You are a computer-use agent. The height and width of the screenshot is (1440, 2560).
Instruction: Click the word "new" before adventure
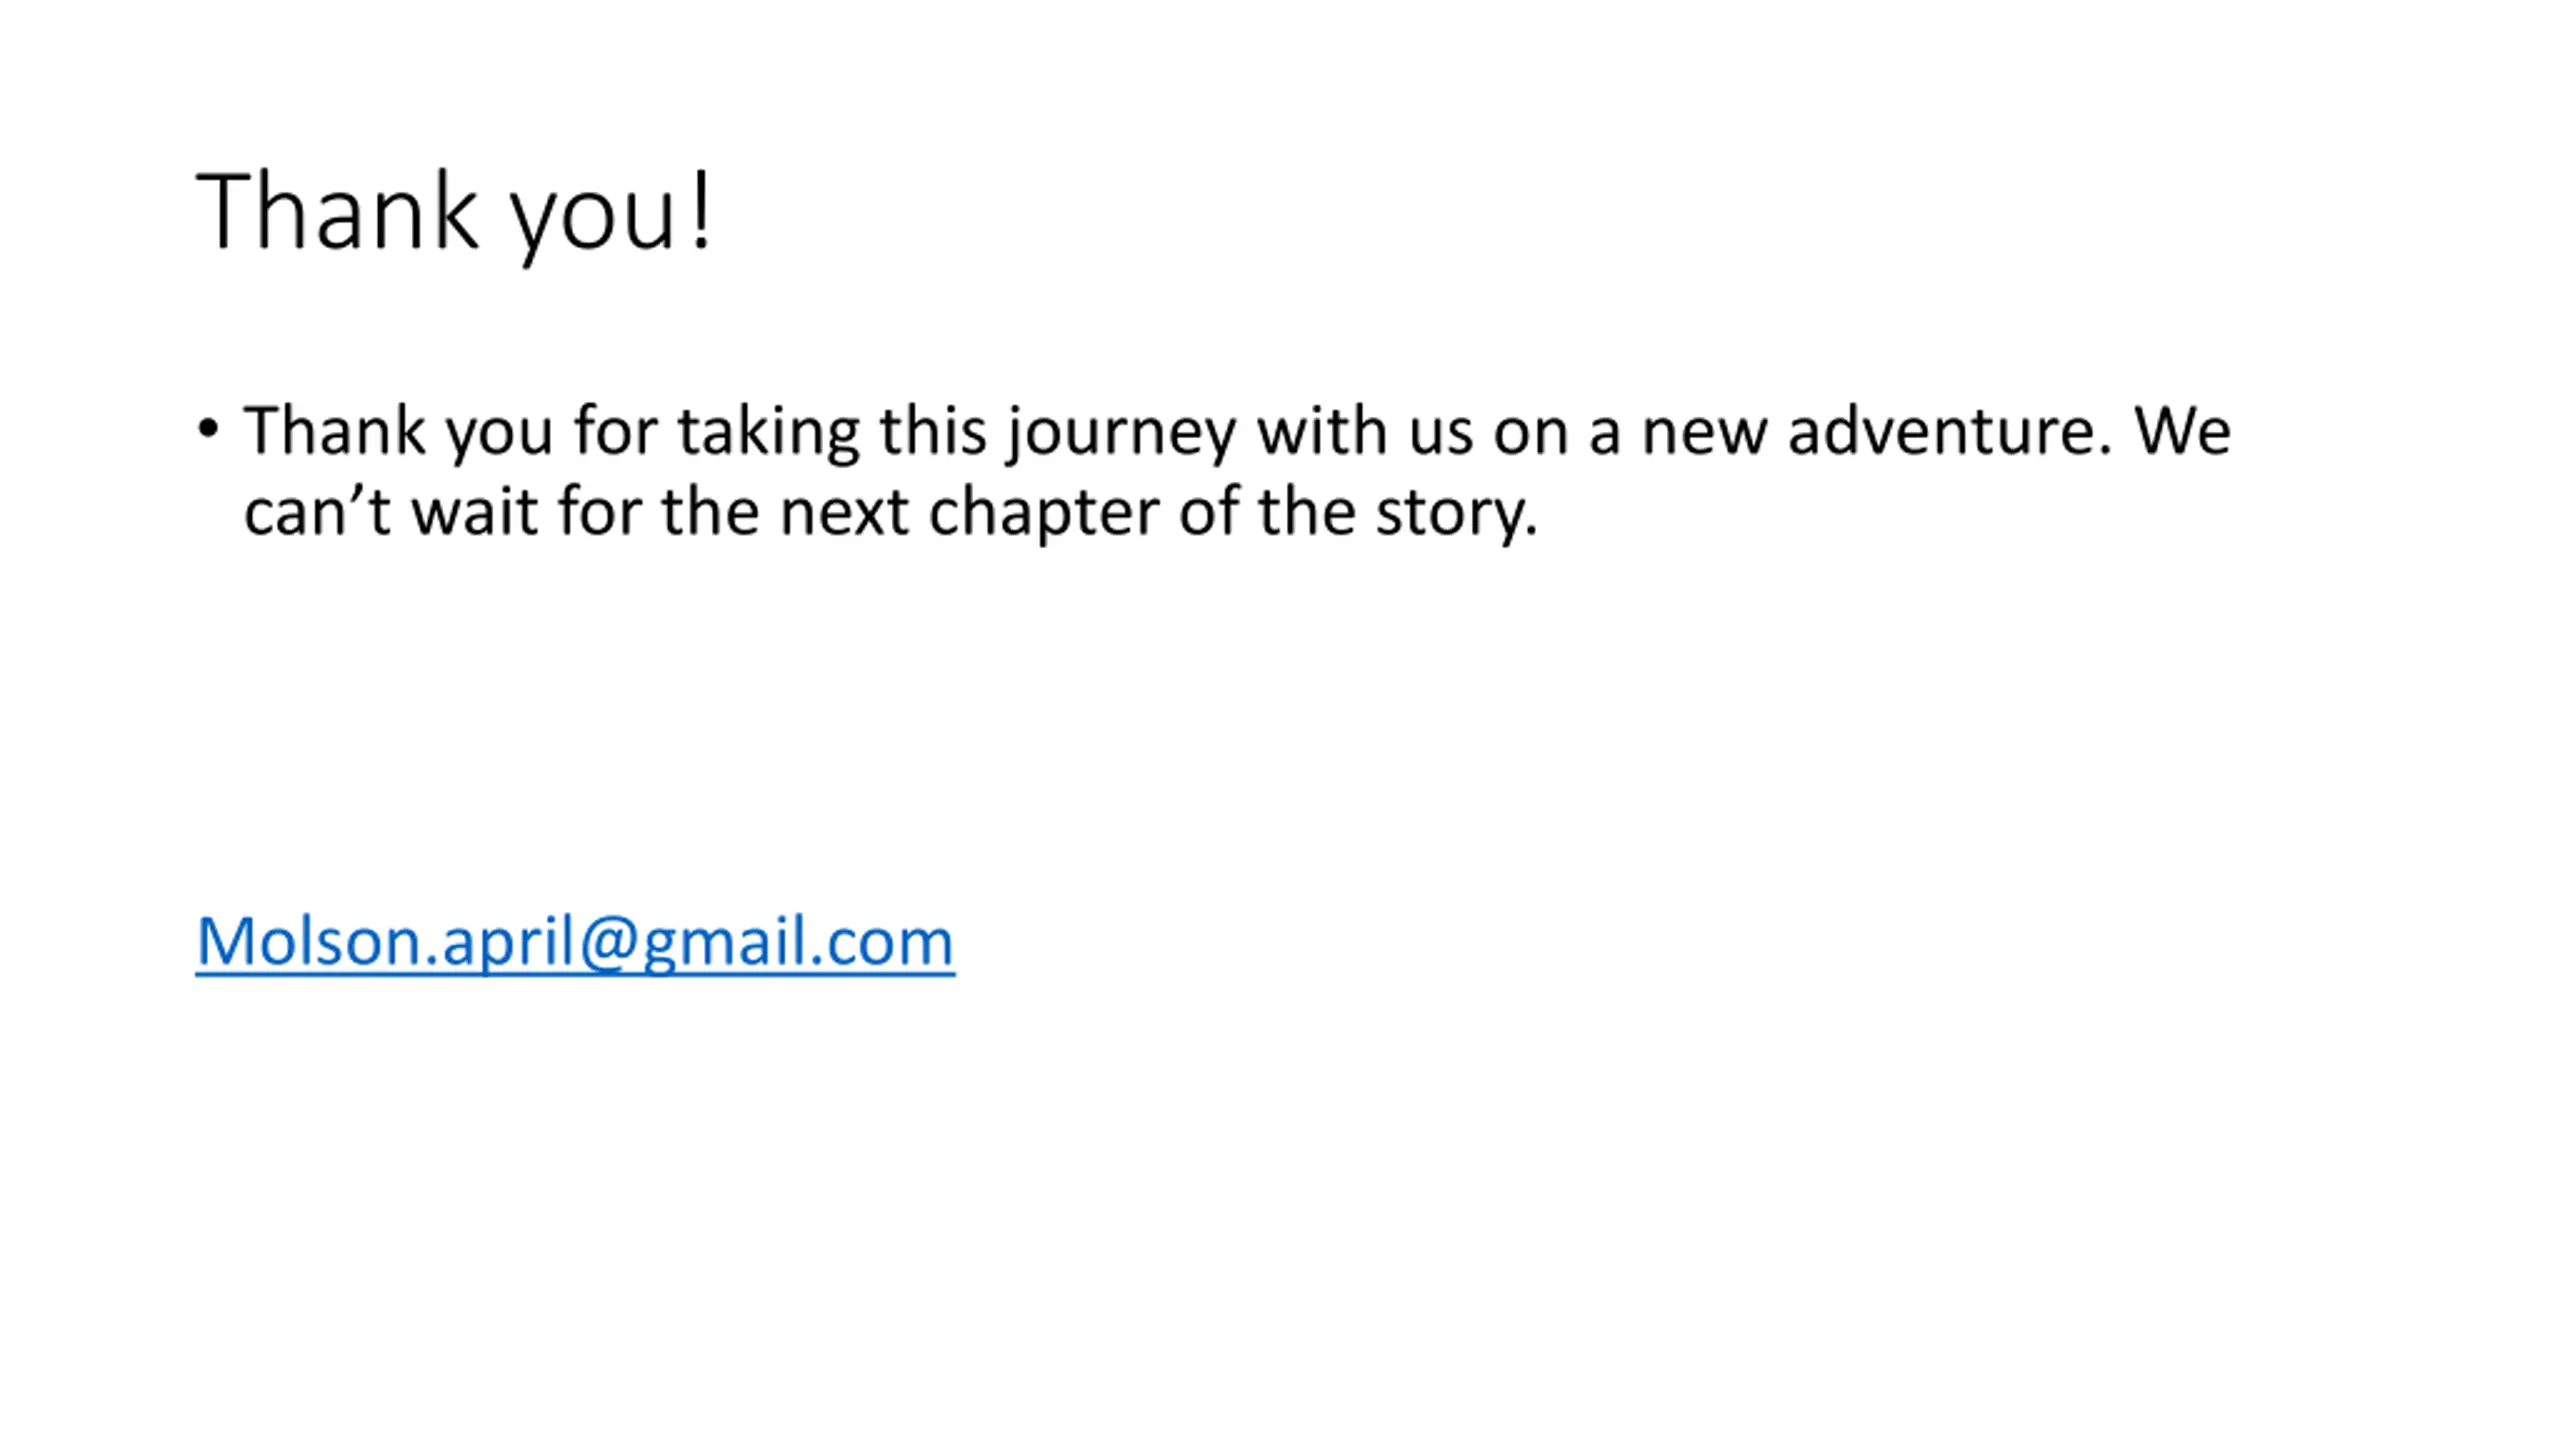(x=1704, y=437)
